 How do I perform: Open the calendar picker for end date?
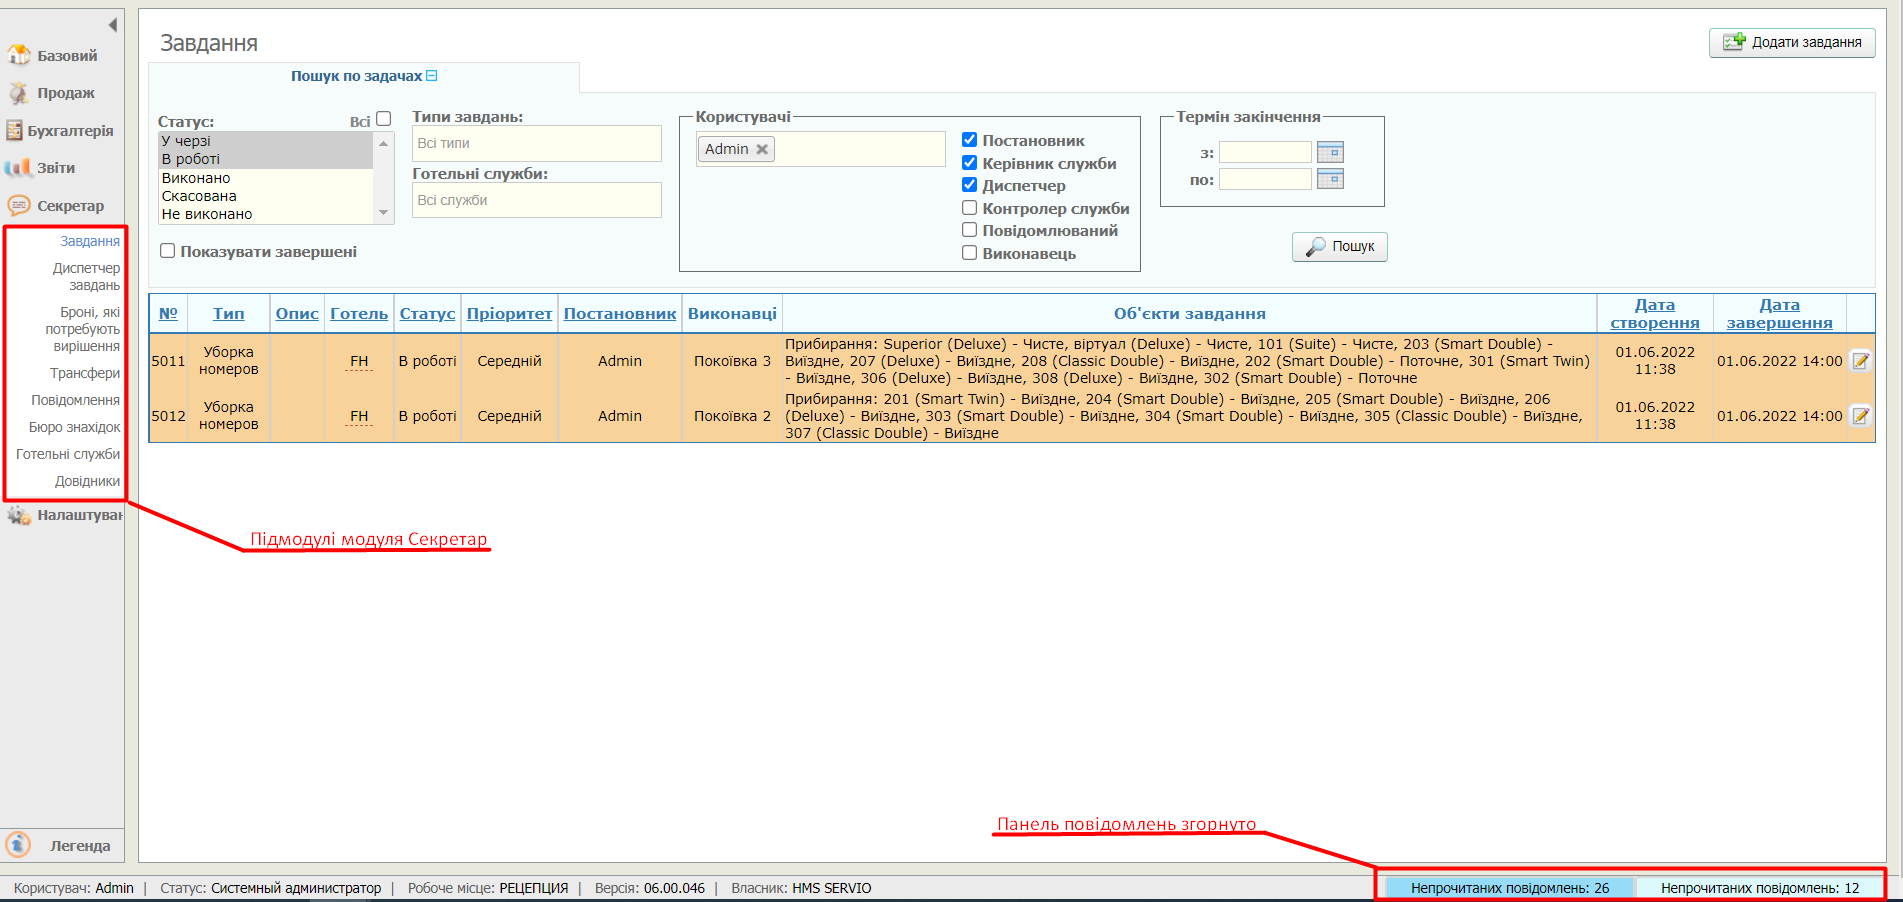click(x=1330, y=179)
